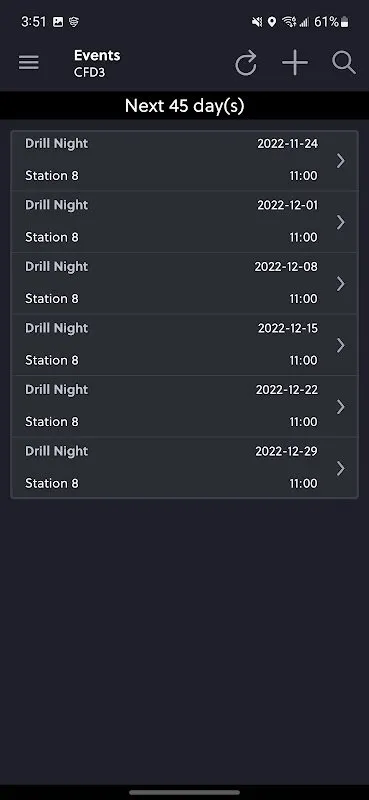This screenshot has height=800, width=369.
Task: Expand the 2022-12-29 Drill Night chevron
Action: coord(340,469)
